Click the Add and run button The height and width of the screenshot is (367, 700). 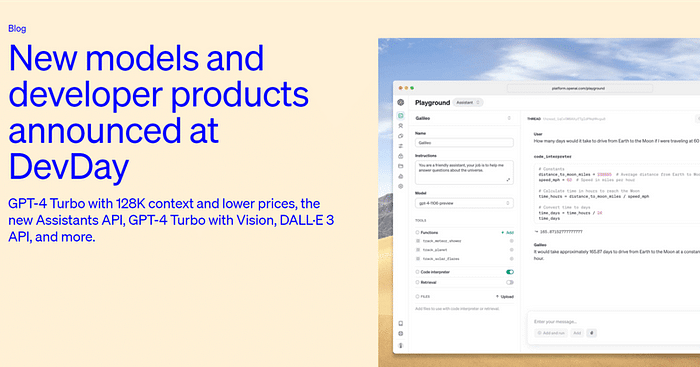pos(551,333)
